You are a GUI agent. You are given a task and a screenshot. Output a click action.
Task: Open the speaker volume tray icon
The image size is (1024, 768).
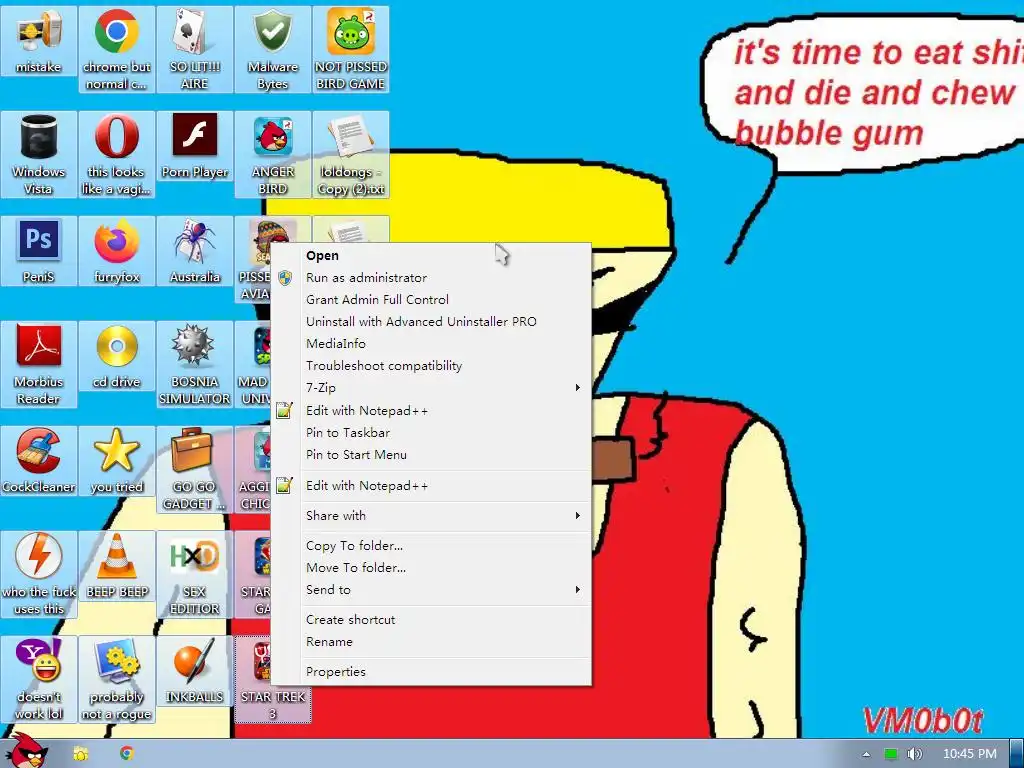pyautogui.click(x=915, y=754)
